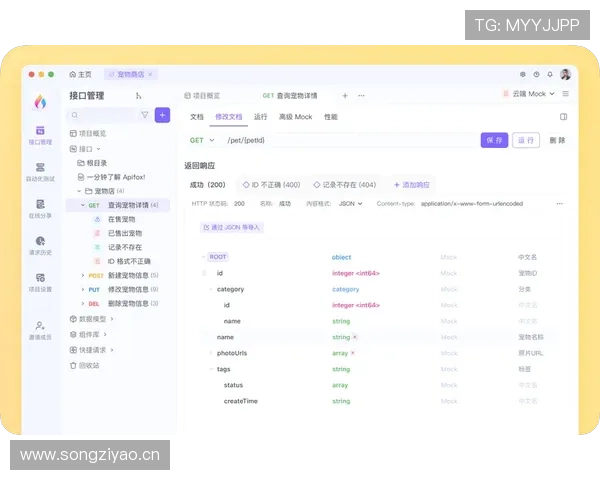Collapse the ROOT schema node
Screen dimensions: 600x480
point(203,257)
